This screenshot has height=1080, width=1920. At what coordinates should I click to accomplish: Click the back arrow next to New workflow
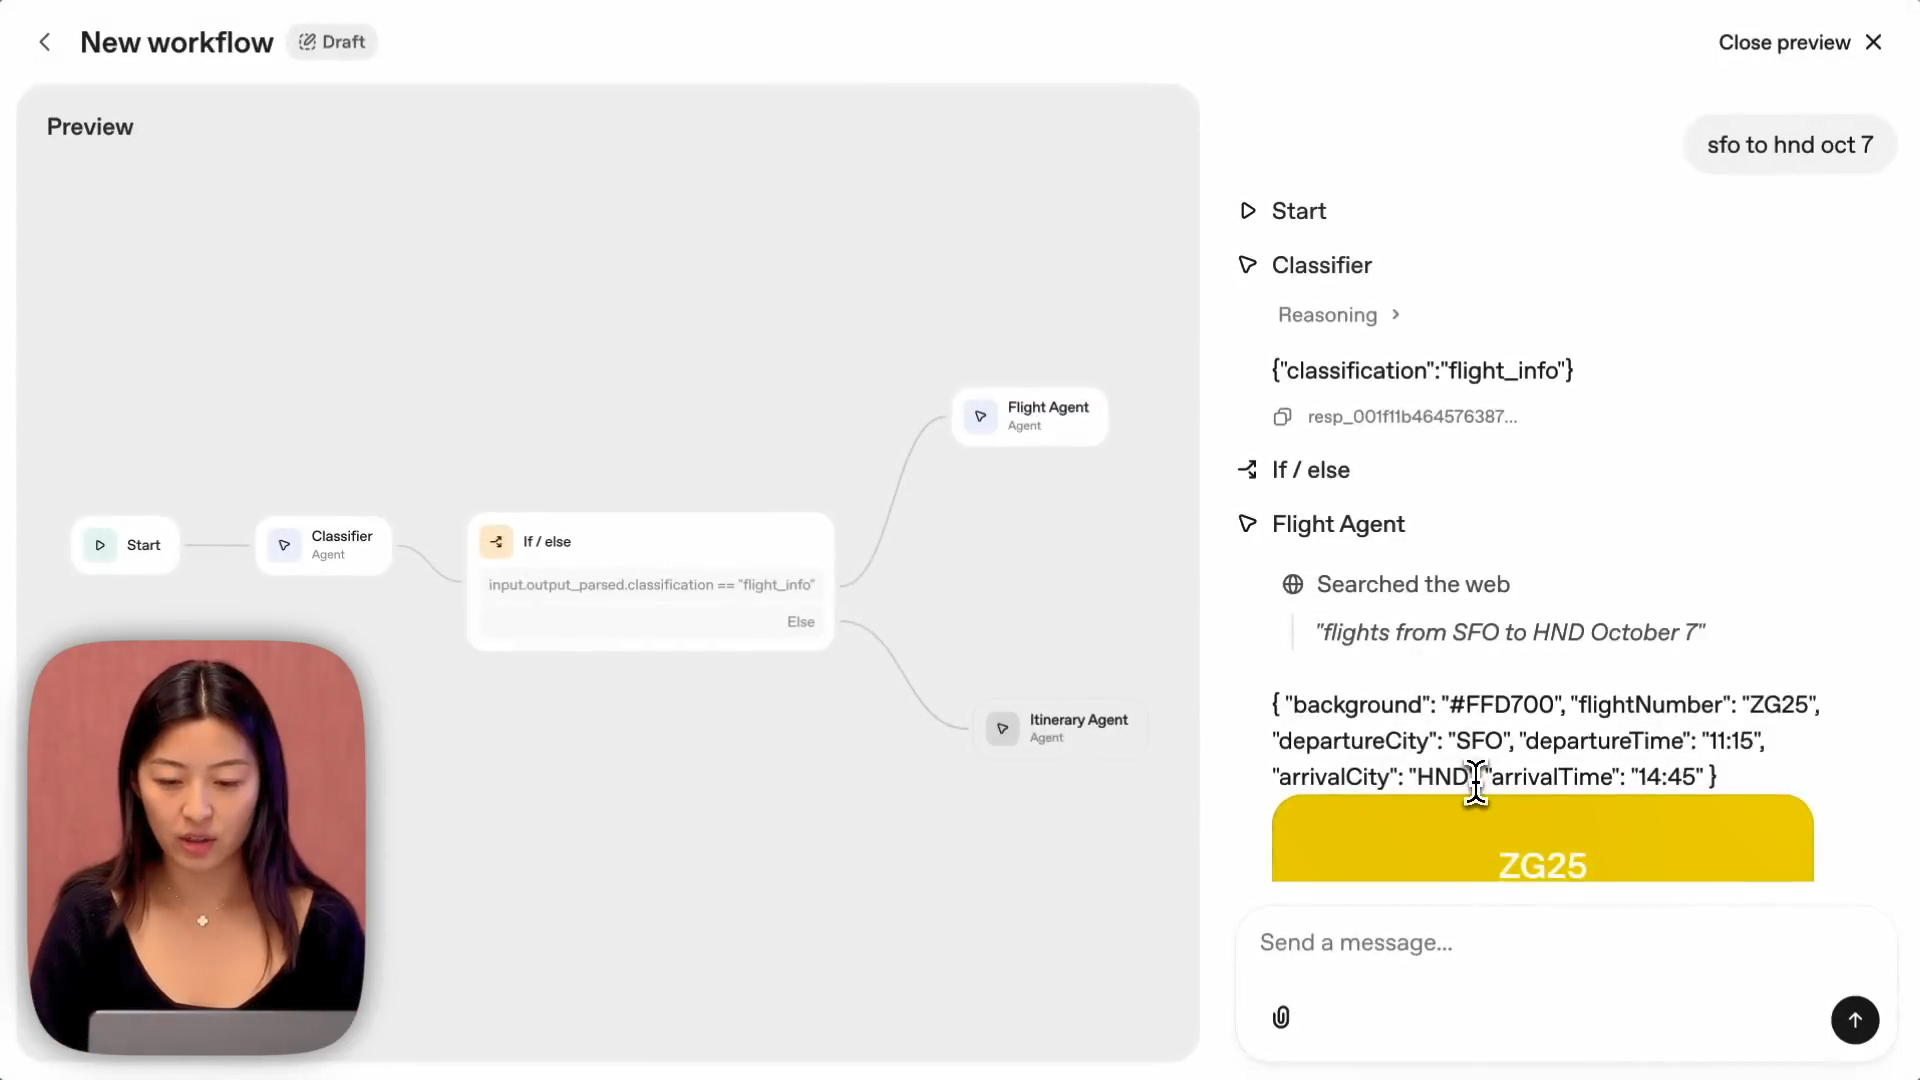(44, 42)
